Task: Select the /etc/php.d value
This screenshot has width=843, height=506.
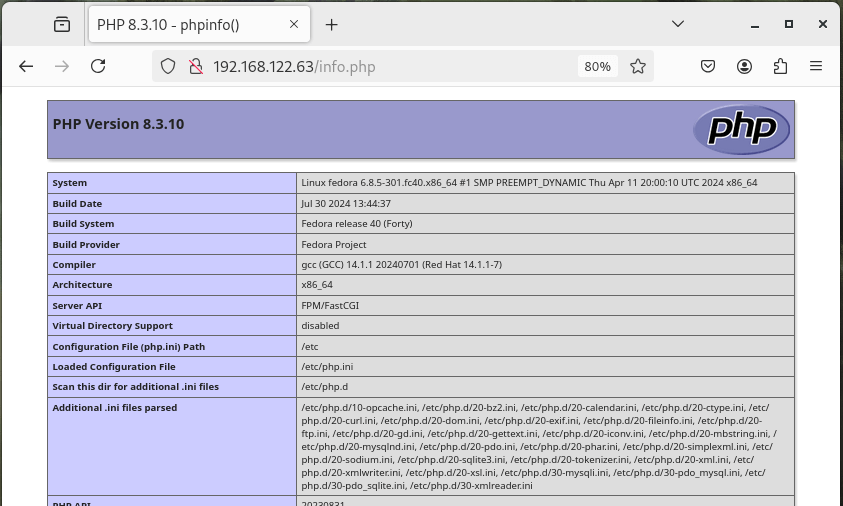Action: (x=324, y=387)
